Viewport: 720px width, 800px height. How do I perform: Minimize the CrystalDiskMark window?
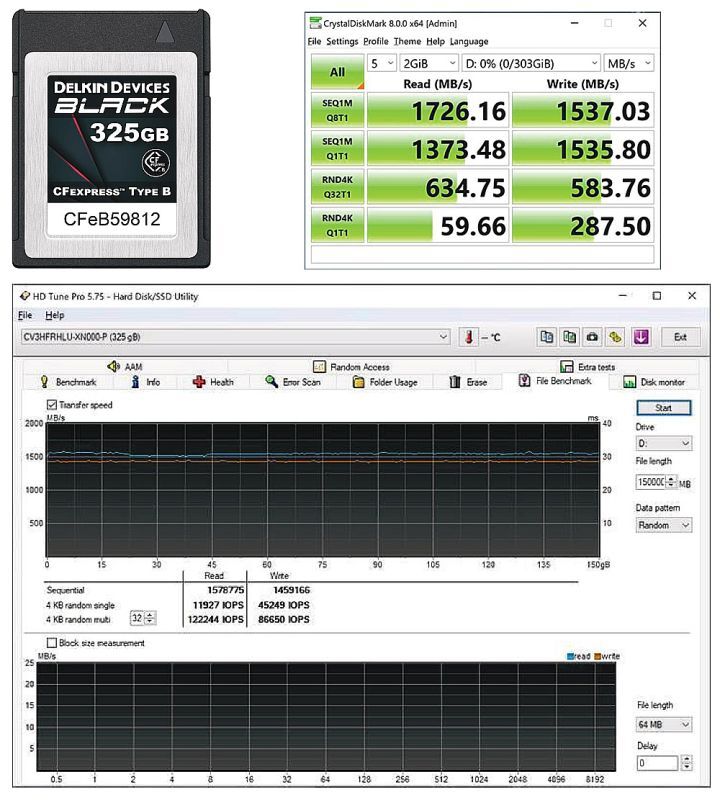pyautogui.click(x=575, y=23)
